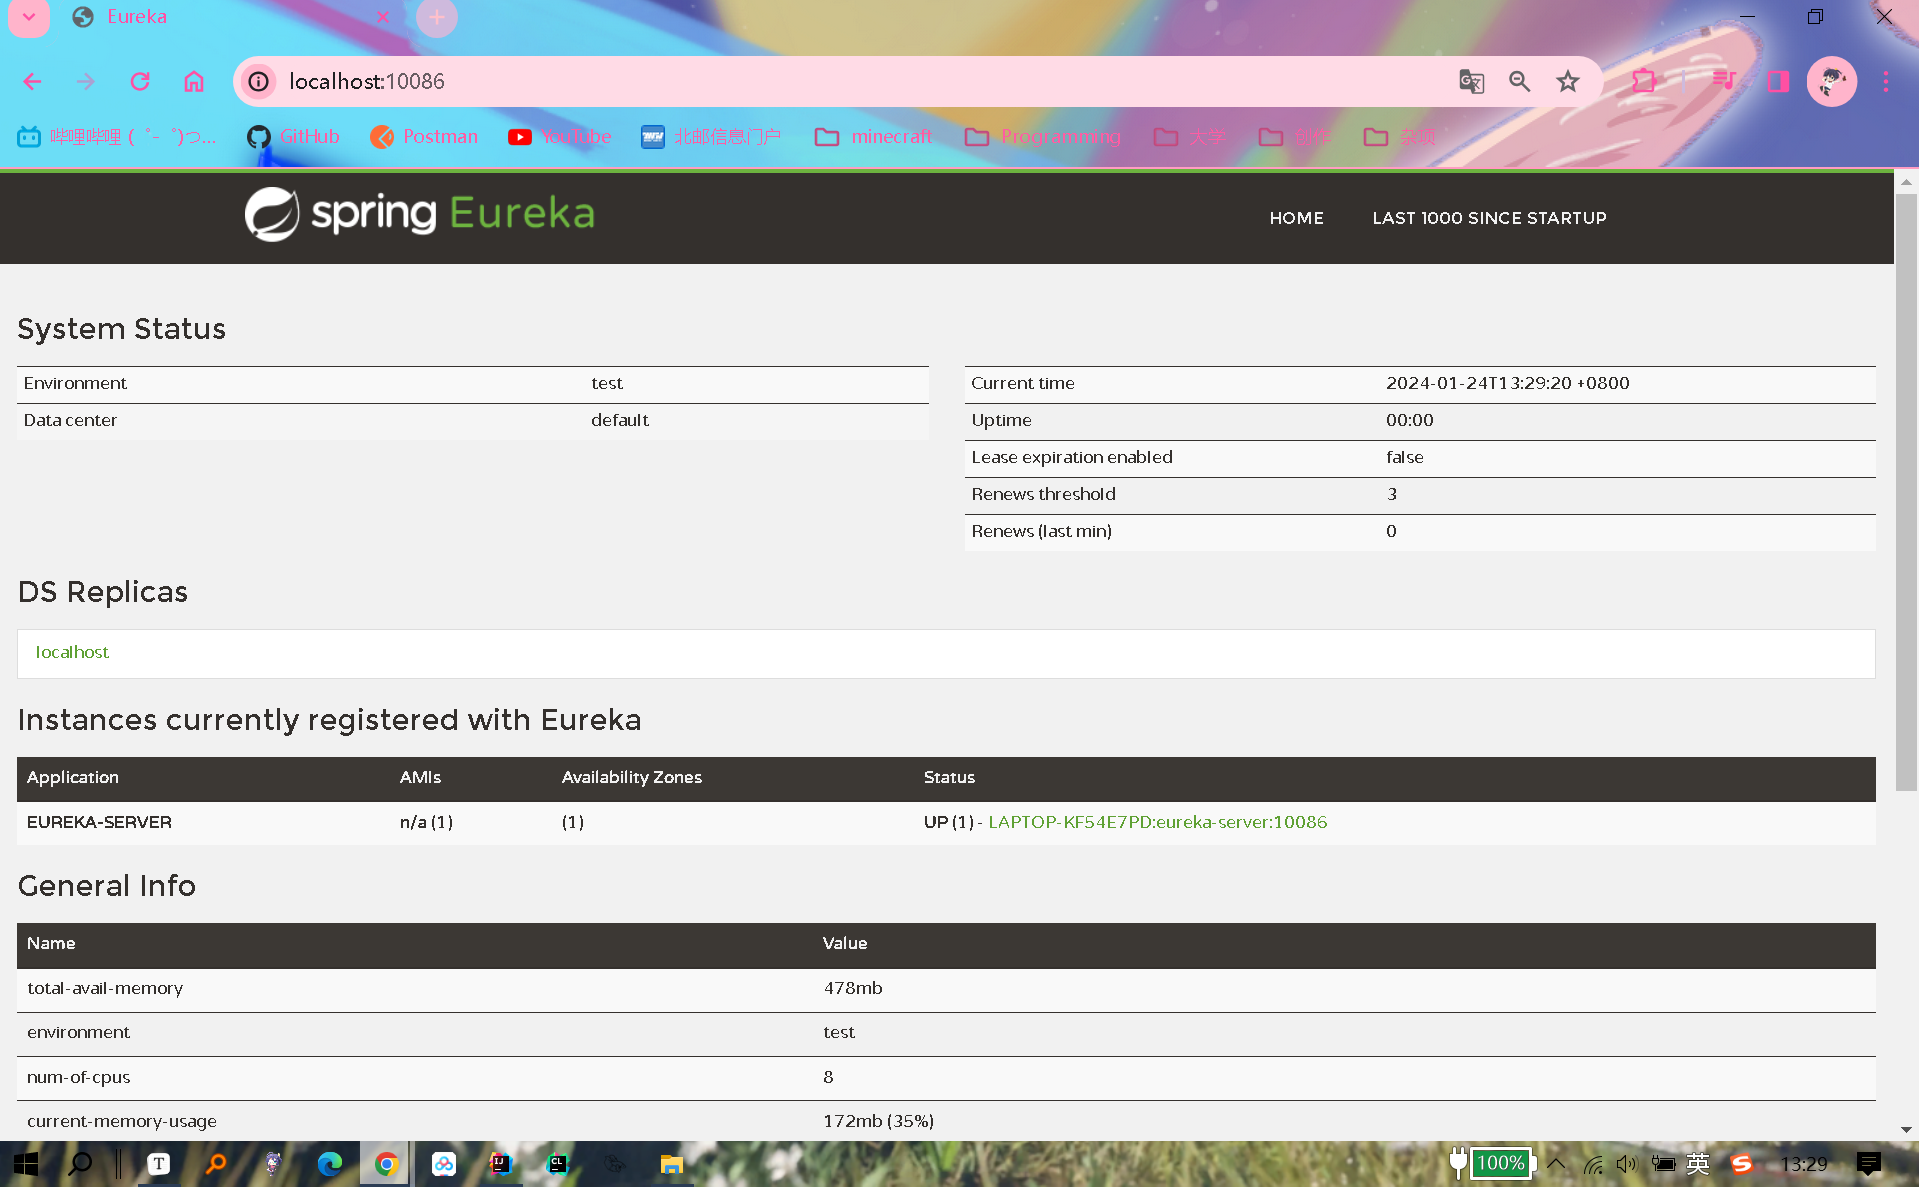Click the Lease expiration enabled label
The height and width of the screenshot is (1187, 1919).
(1072, 457)
